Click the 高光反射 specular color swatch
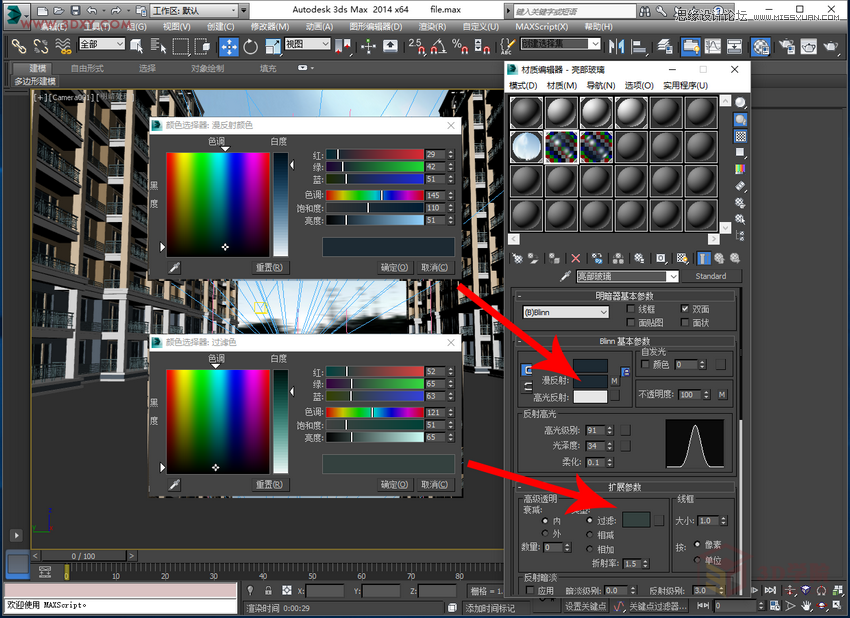The width and height of the screenshot is (850, 618). point(590,396)
